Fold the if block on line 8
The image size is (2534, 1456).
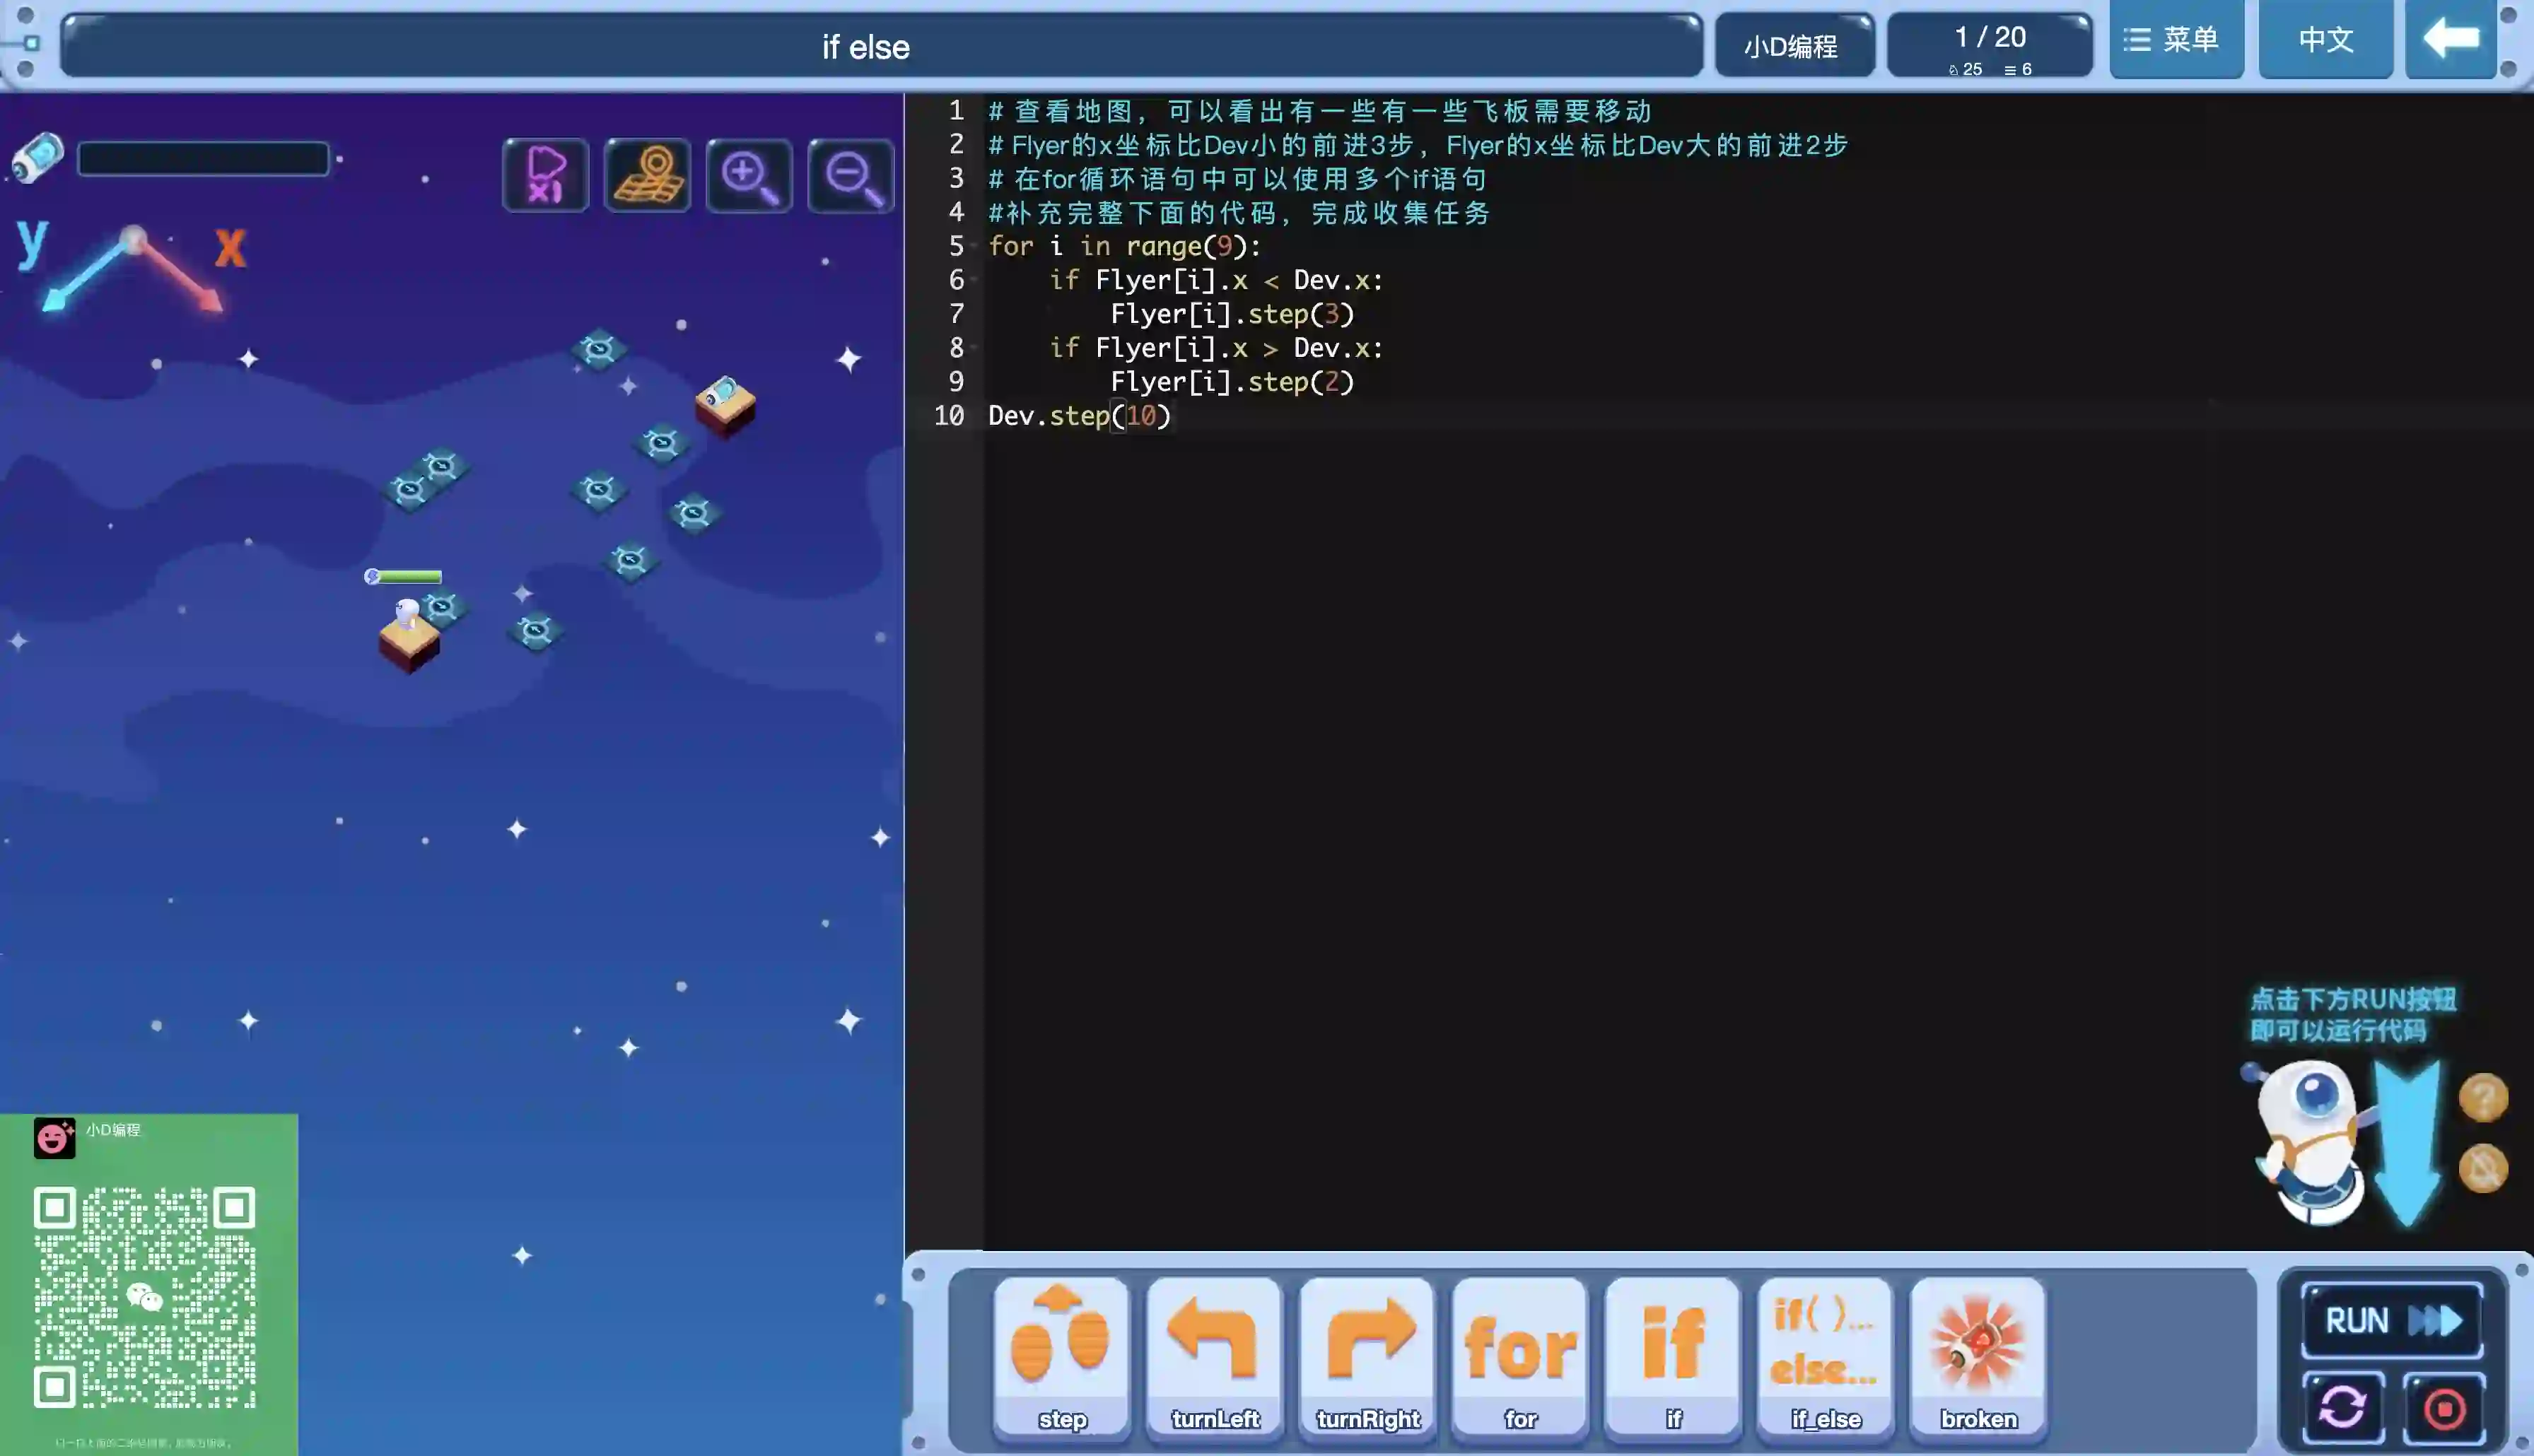coord(974,348)
